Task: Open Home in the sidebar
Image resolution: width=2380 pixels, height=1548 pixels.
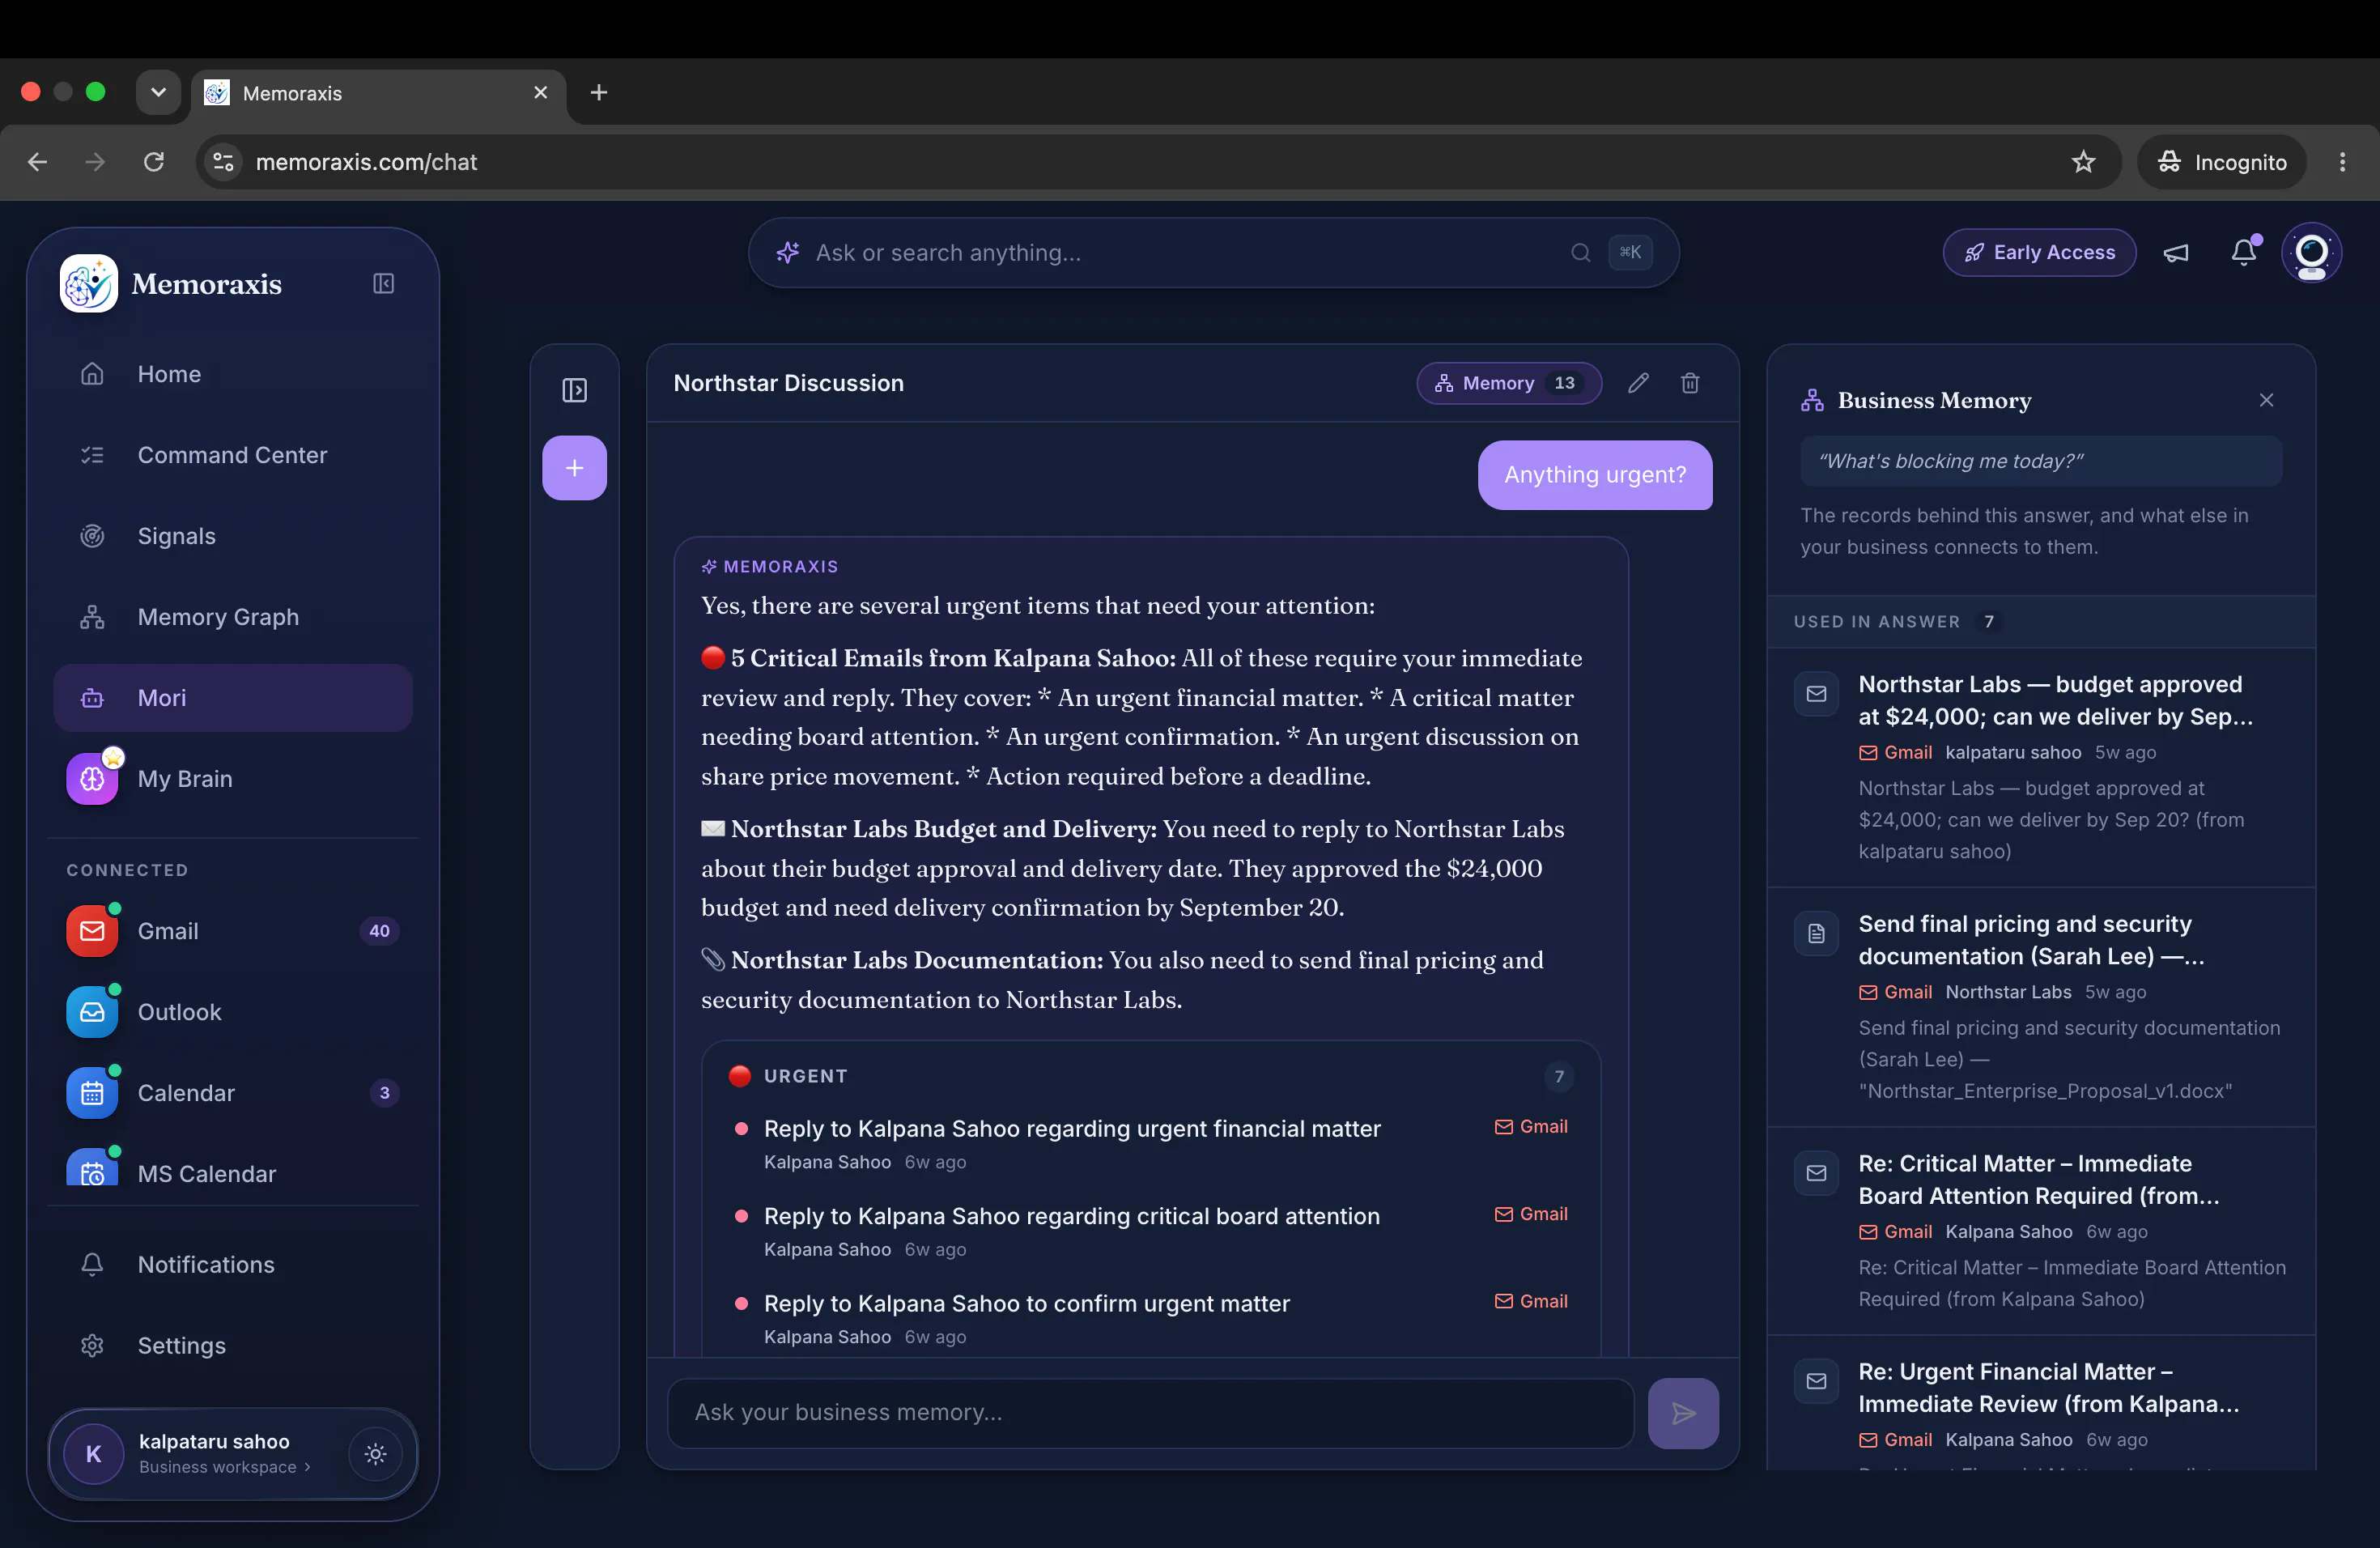Action: tap(233, 374)
